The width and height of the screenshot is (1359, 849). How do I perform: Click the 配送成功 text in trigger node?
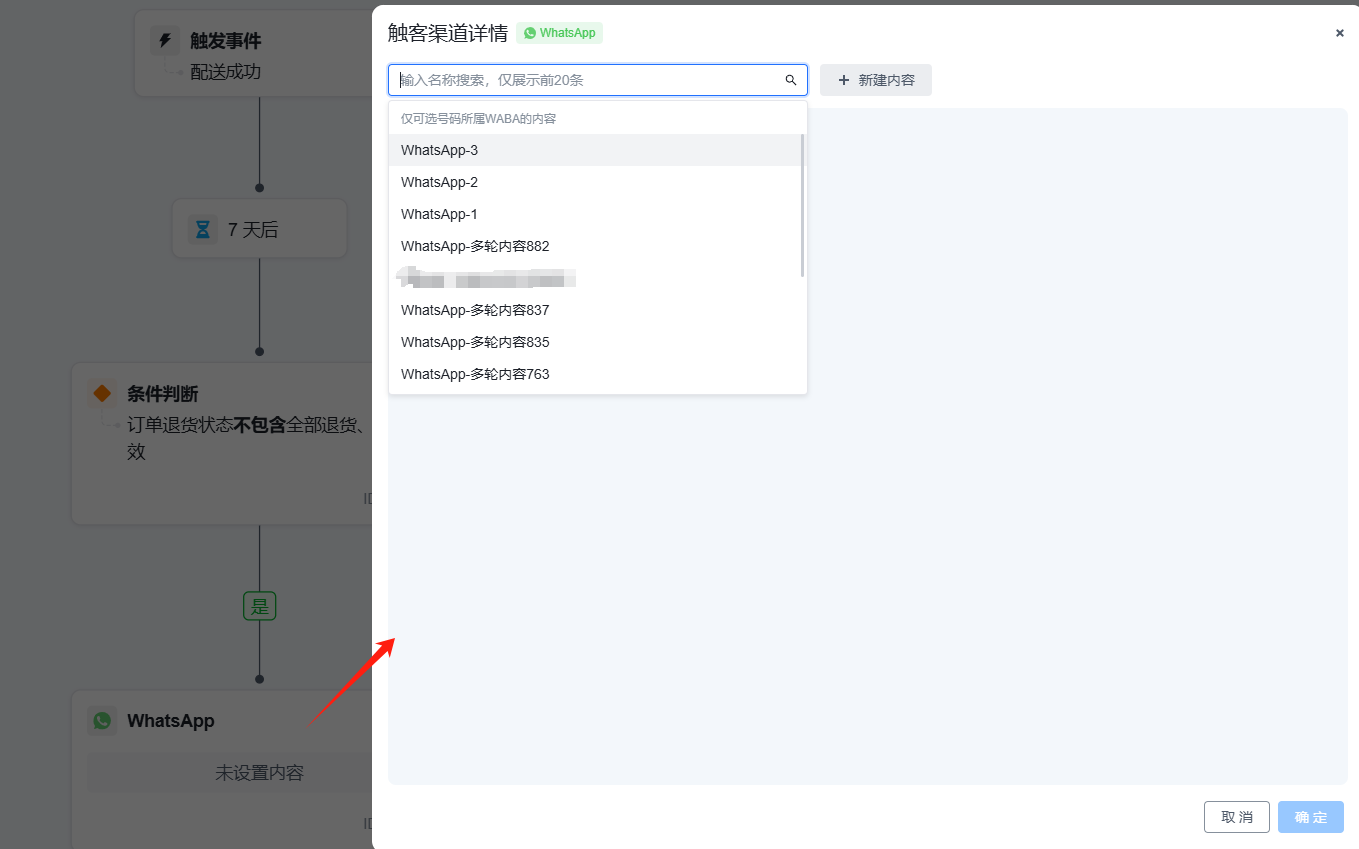[x=226, y=72]
